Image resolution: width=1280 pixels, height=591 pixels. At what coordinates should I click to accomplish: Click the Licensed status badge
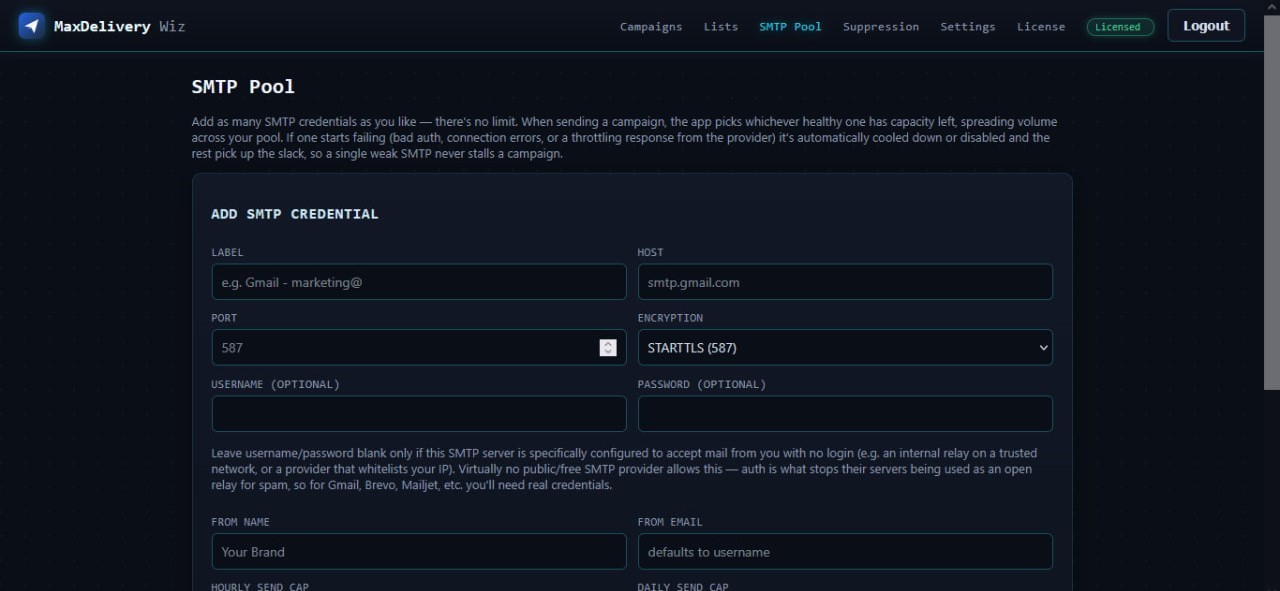coord(1120,27)
